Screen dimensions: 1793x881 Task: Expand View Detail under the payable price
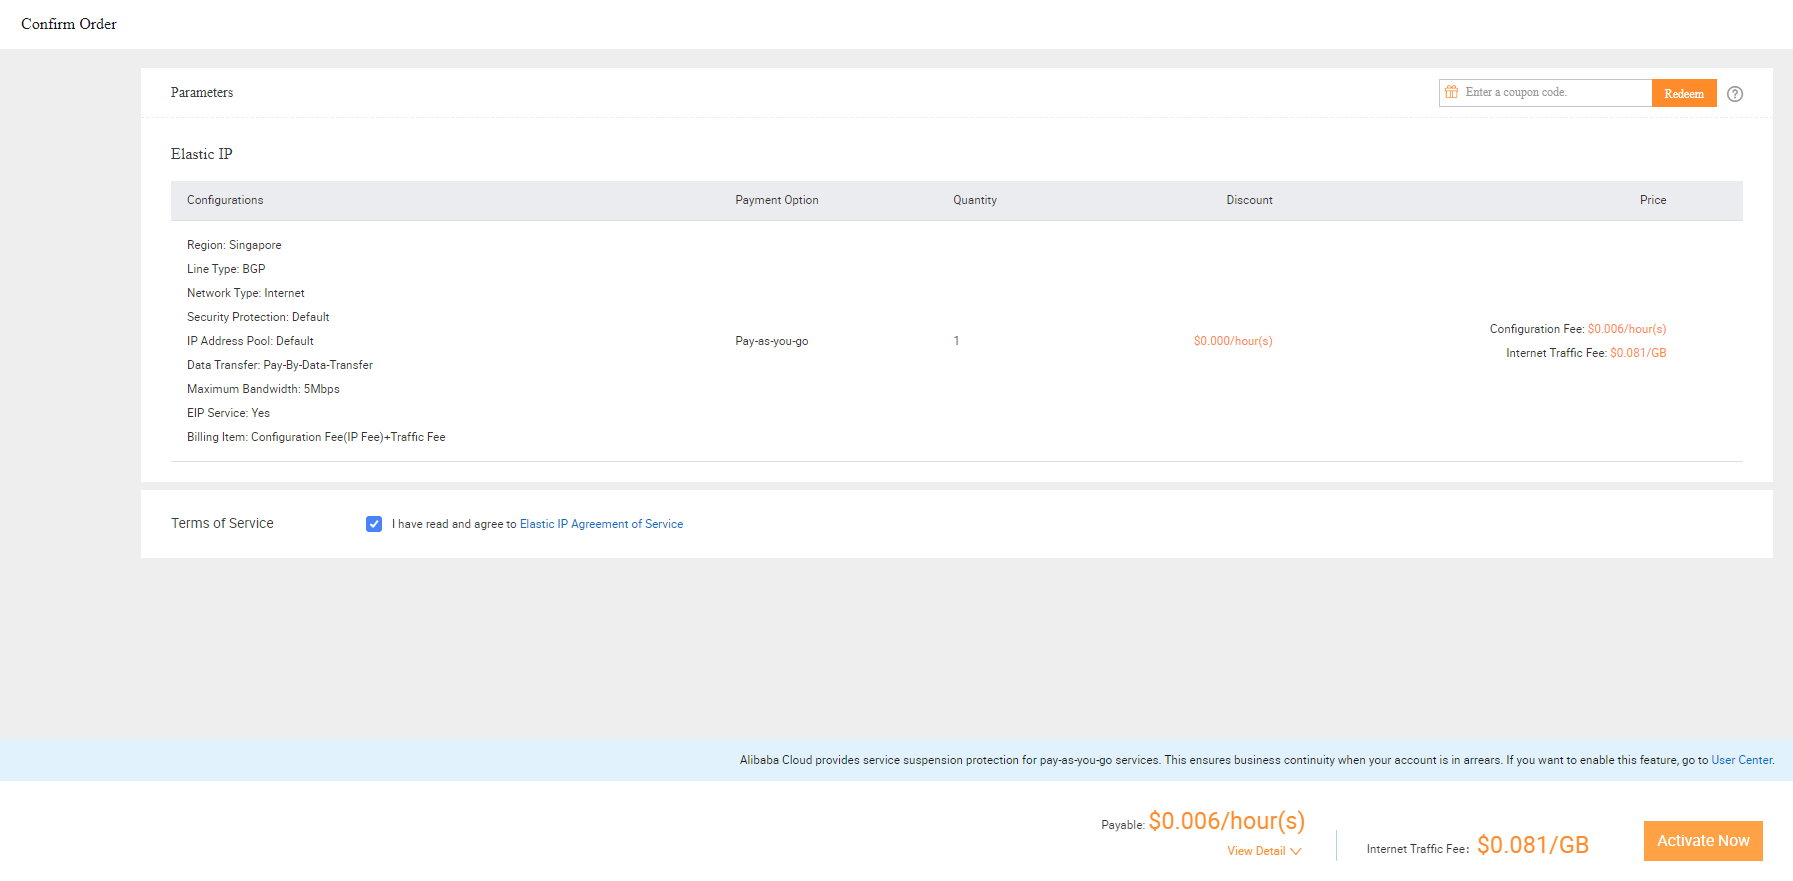tap(1256, 851)
